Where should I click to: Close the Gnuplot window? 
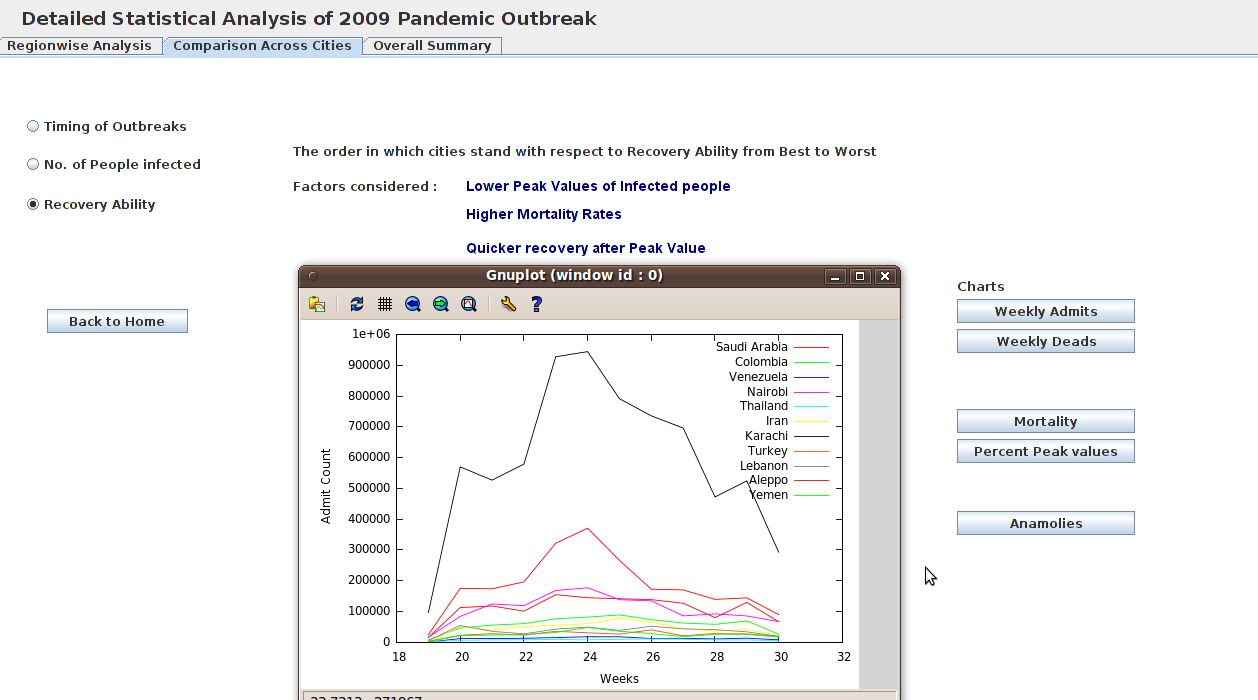(884, 276)
